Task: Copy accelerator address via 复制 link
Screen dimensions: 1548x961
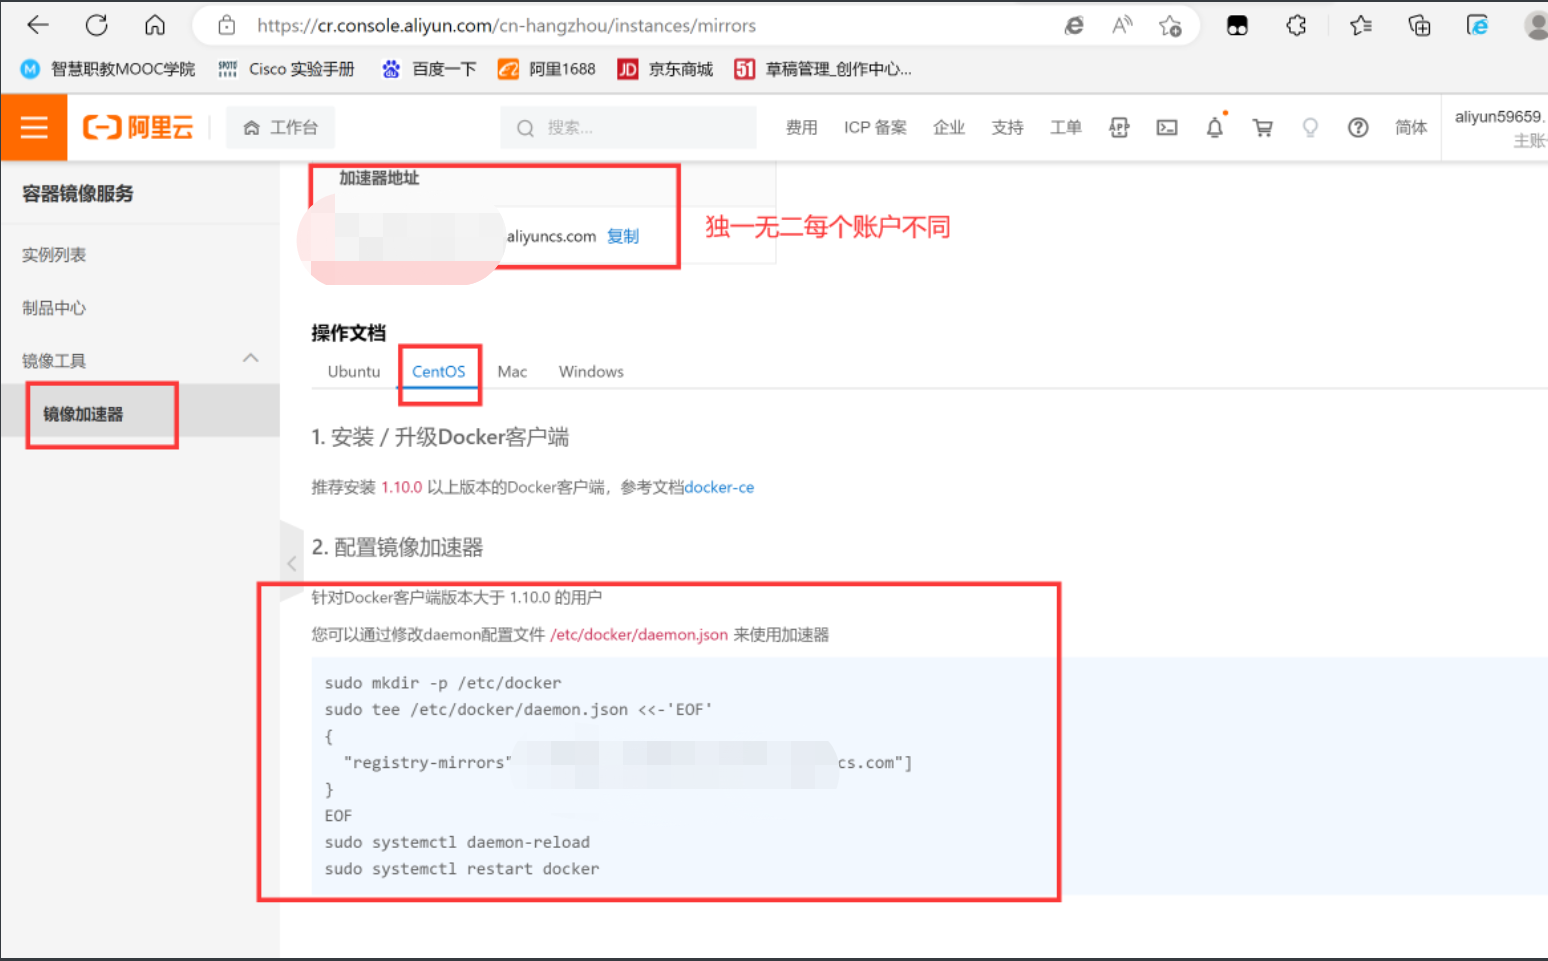Action: [623, 236]
